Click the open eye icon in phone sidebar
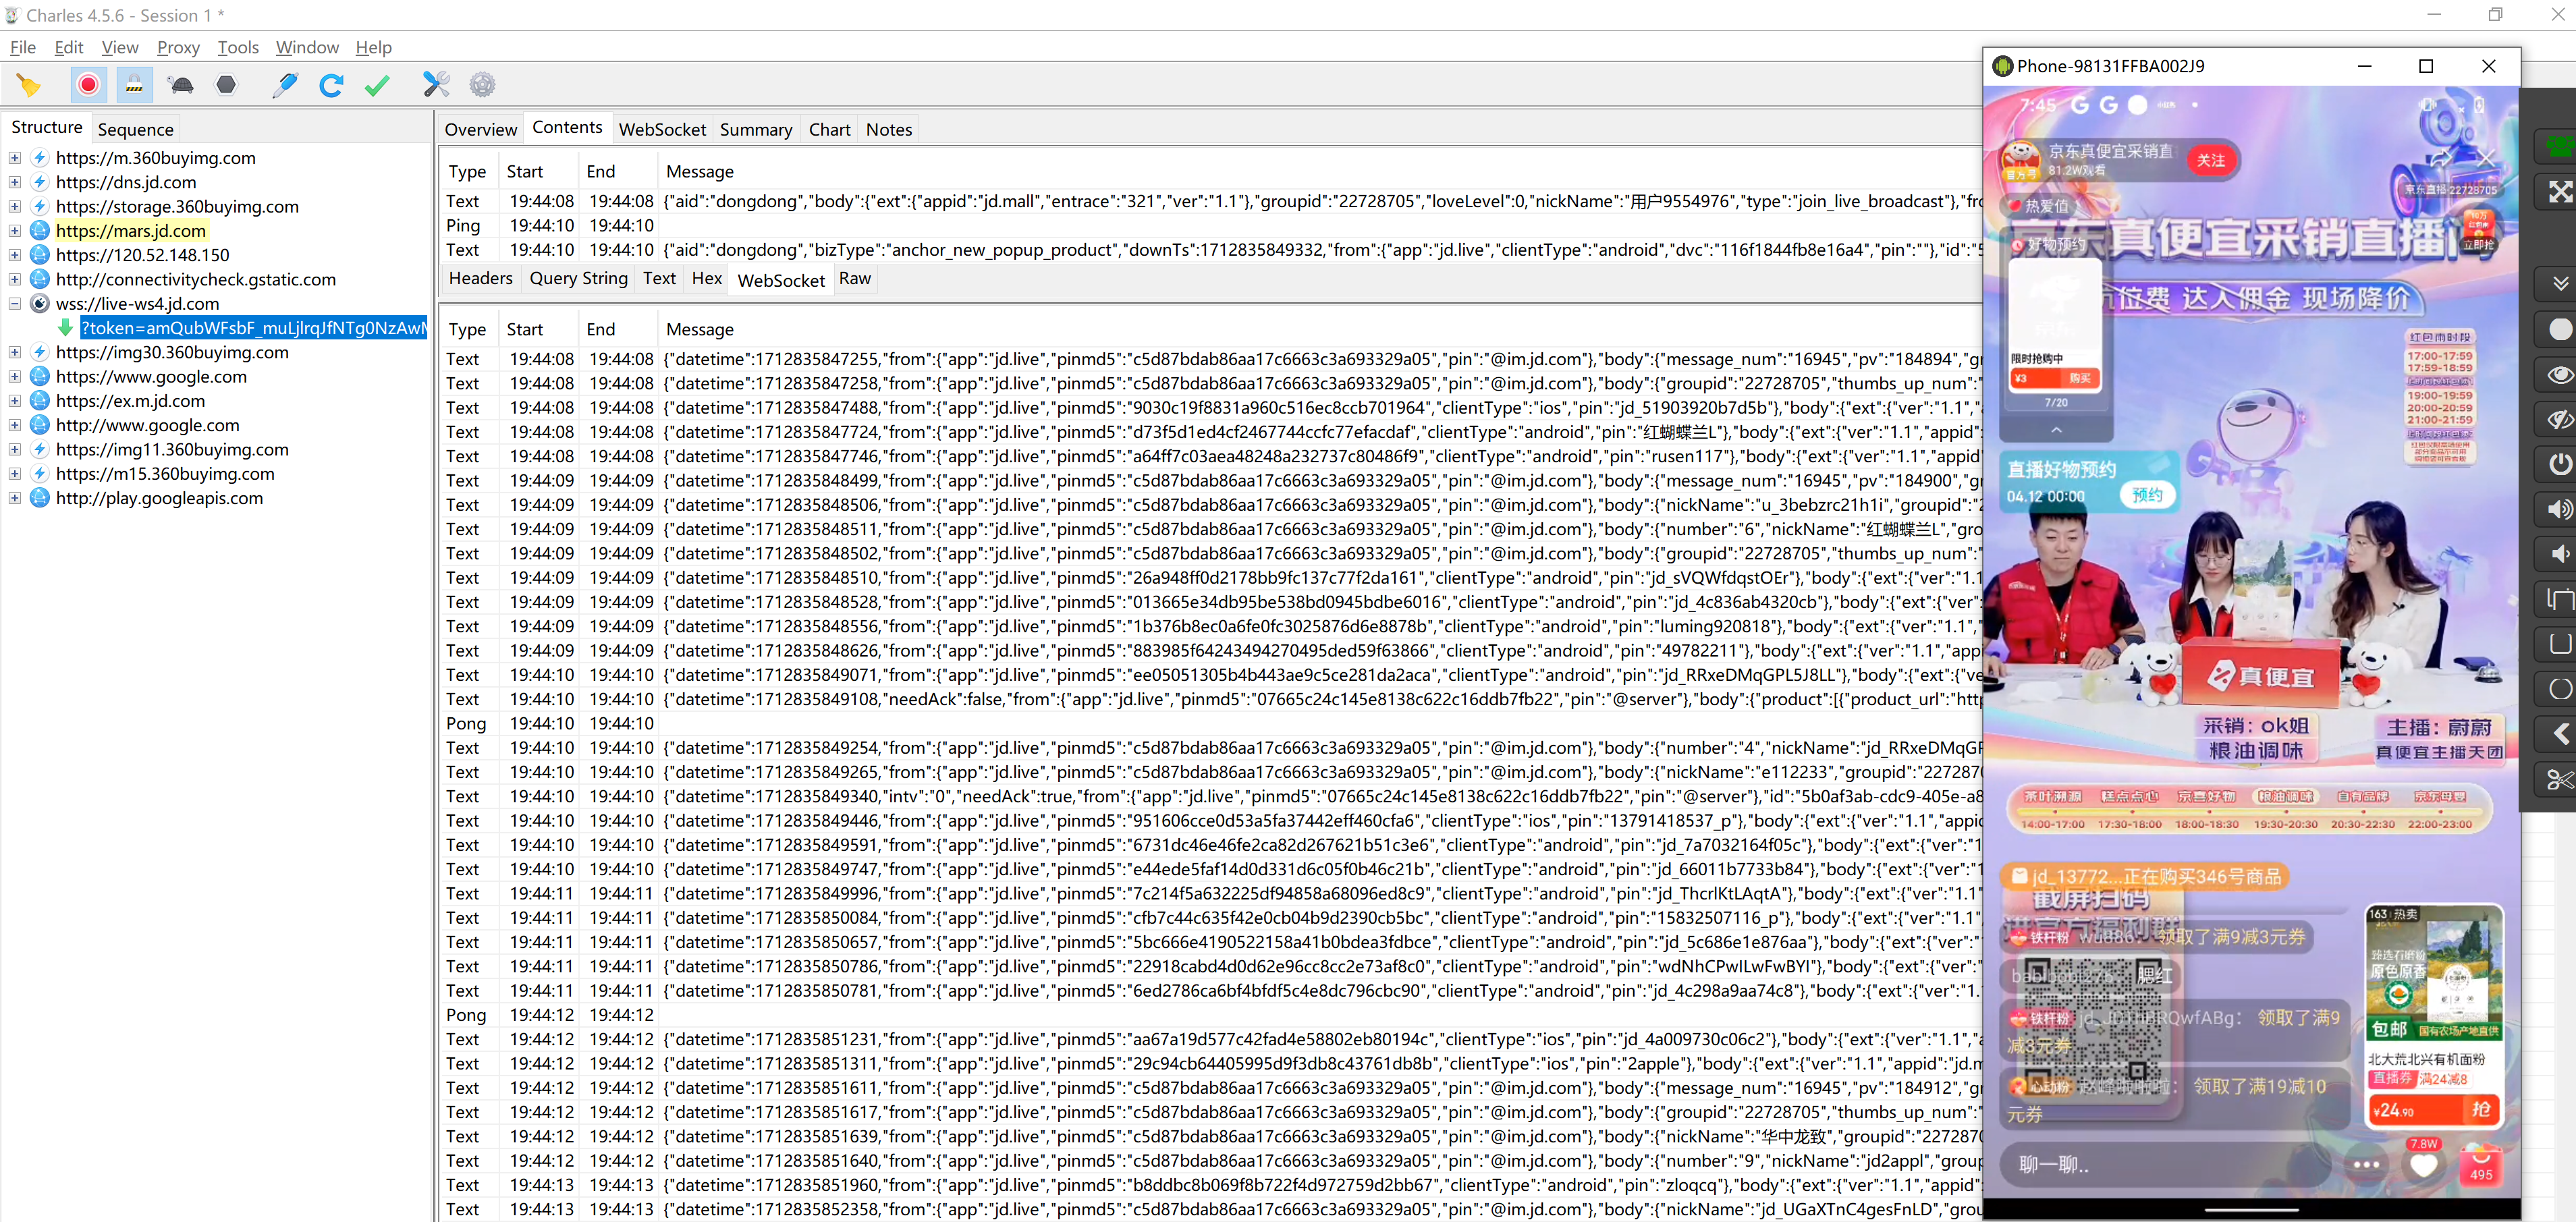This screenshot has height=1222, width=2576. [x=2559, y=375]
